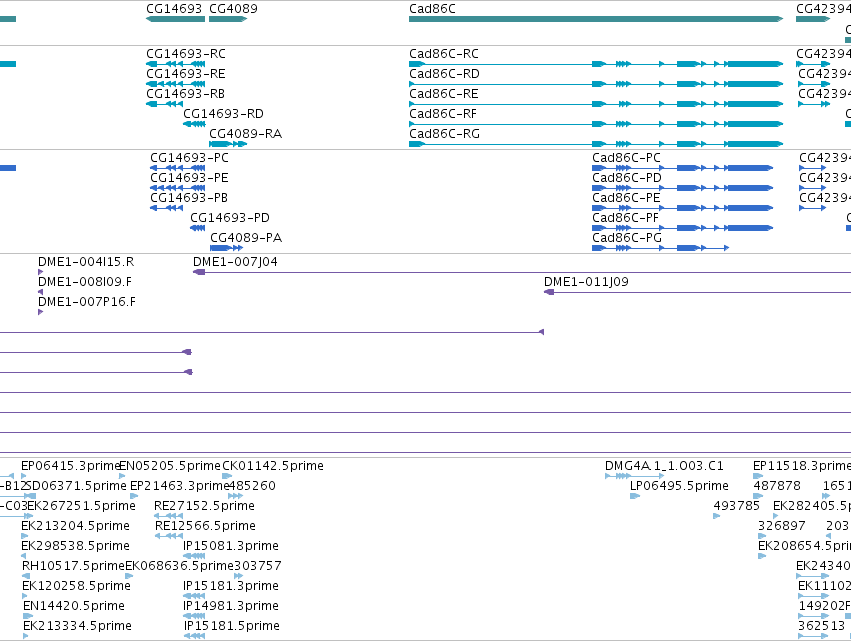Select the 493785 feature label
The height and width of the screenshot is (641, 851).
(736, 506)
